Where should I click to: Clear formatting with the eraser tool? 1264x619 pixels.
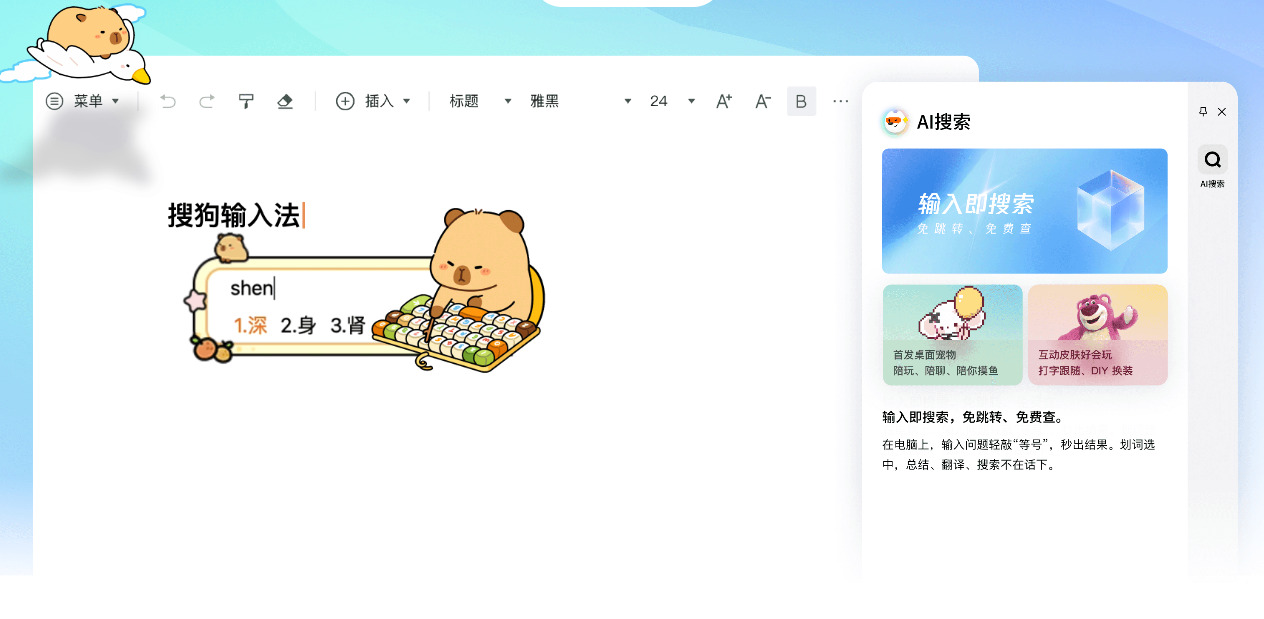point(285,101)
